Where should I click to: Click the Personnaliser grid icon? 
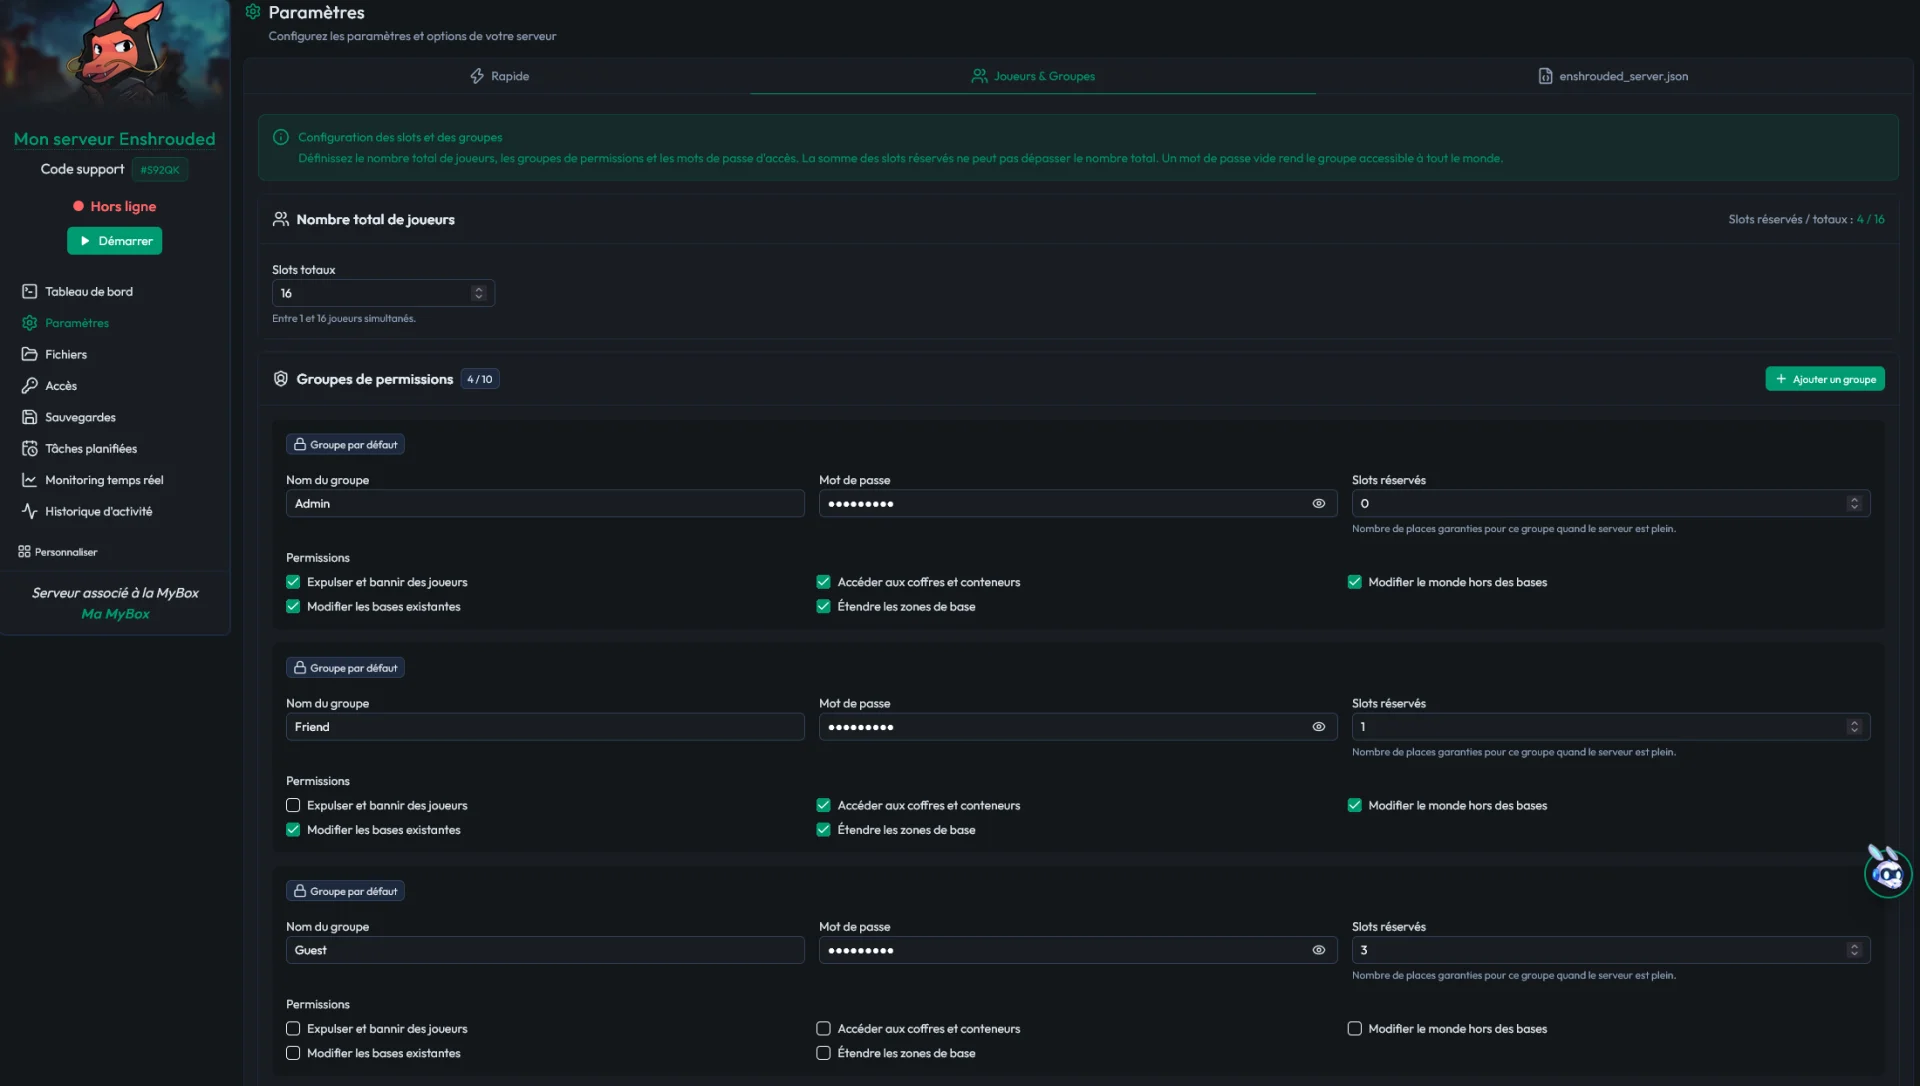click(24, 551)
